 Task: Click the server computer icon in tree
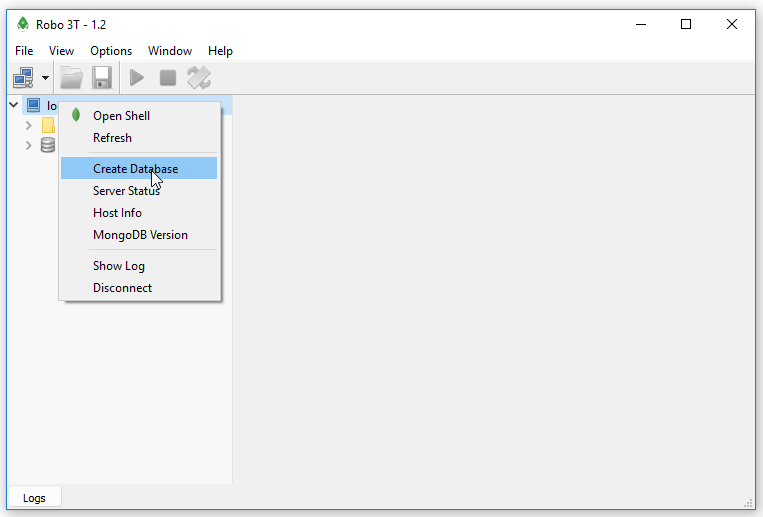click(34, 105)
